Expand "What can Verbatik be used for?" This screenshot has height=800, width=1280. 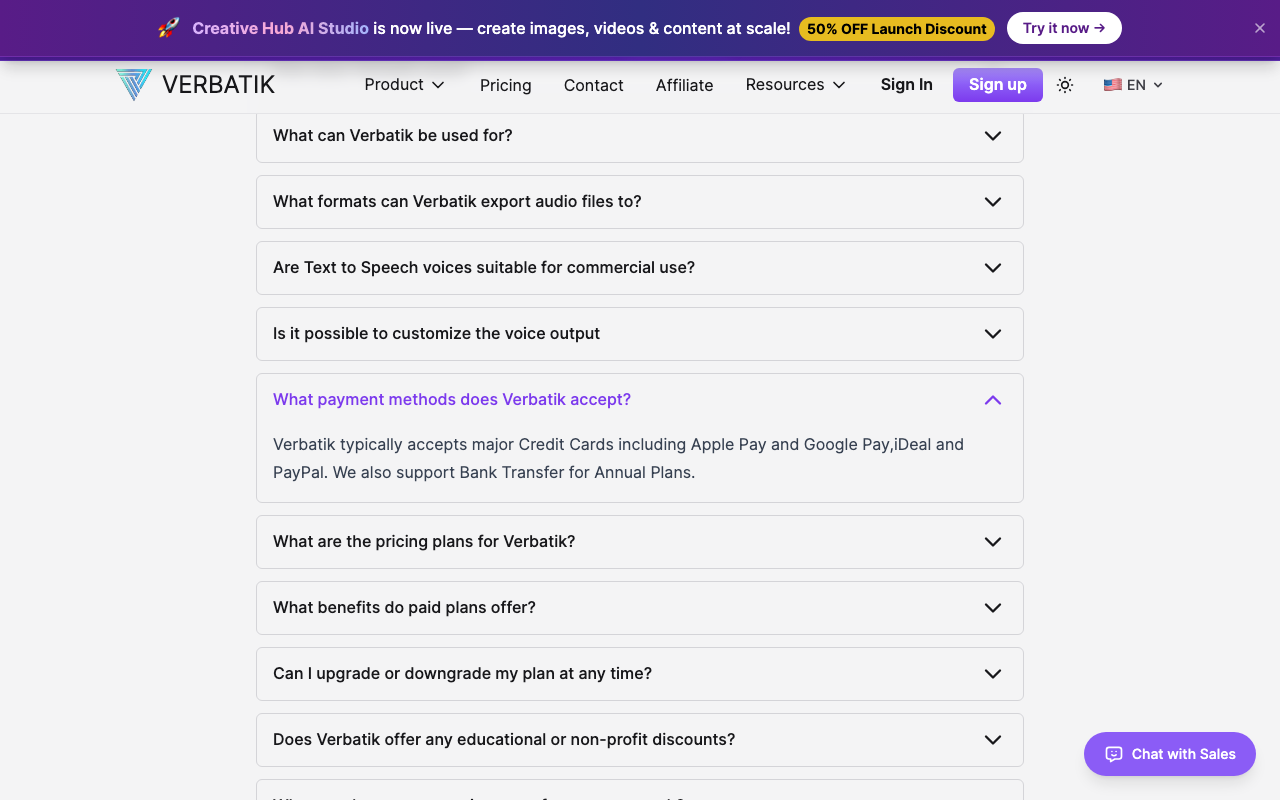tap(640, 136)
